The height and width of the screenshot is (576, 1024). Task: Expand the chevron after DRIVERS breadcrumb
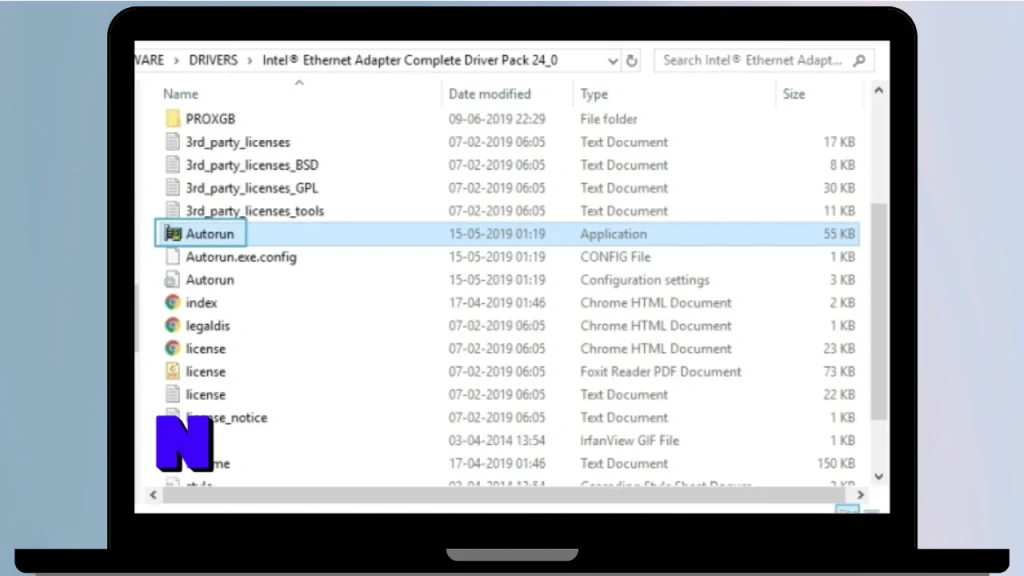[x=249, y=61]
